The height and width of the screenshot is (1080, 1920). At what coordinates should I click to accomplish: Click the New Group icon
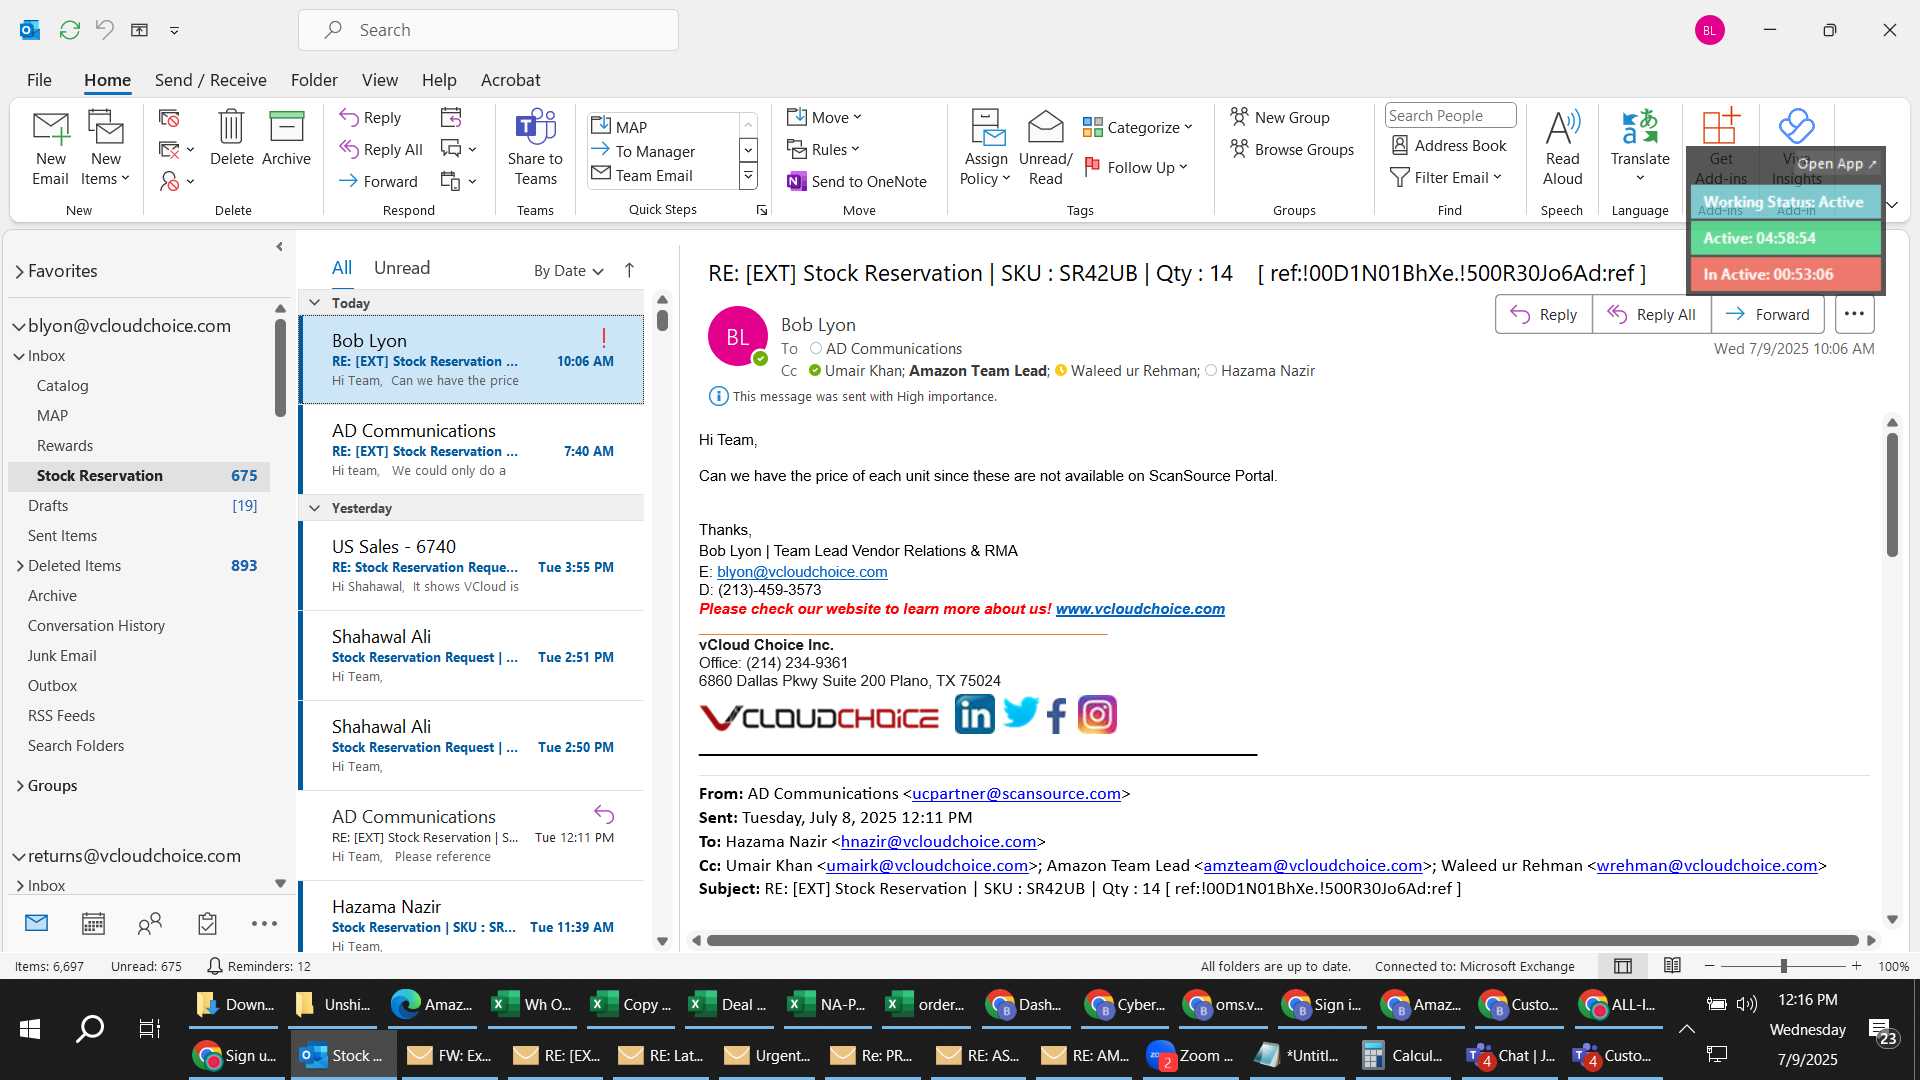click(x=1280, y=117)
